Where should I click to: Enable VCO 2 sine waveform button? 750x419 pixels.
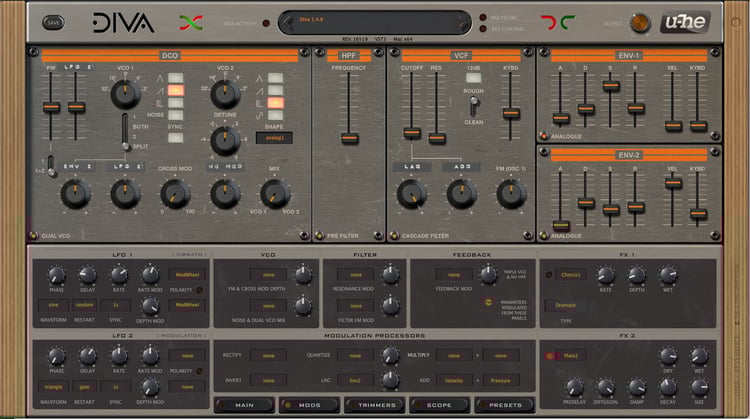coord(275,115)
